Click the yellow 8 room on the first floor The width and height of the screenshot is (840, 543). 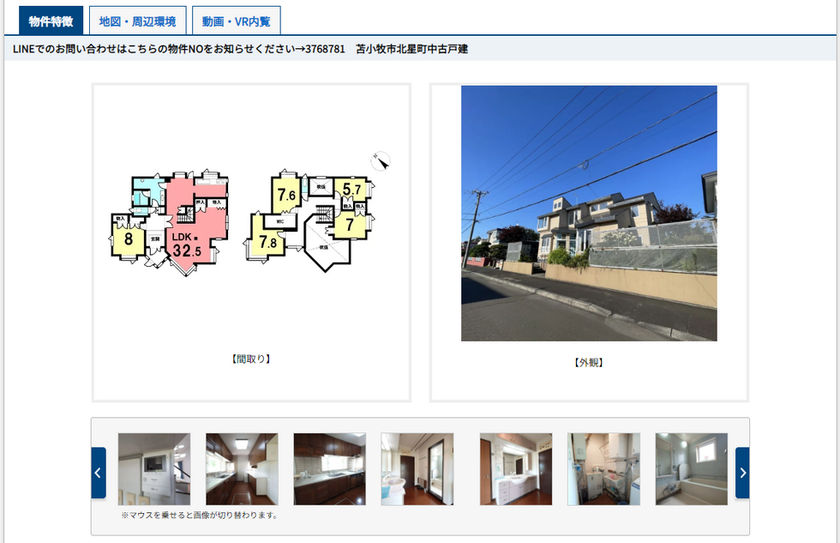click(x=128, y=239)
